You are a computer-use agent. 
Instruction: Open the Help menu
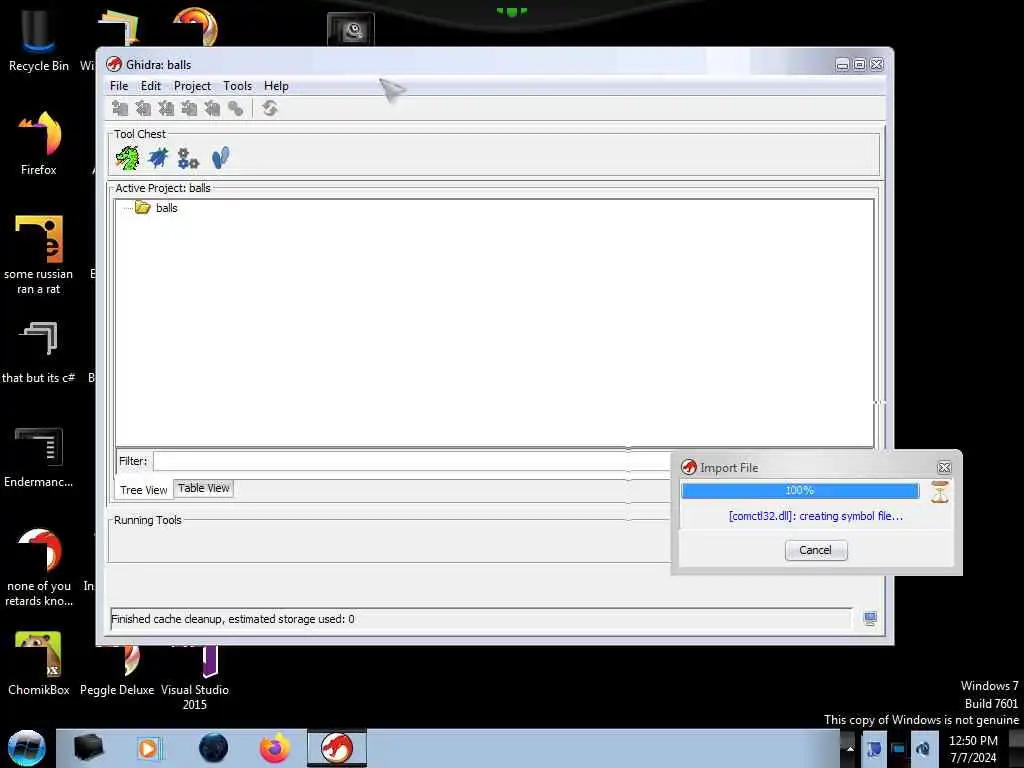point(276,86)
